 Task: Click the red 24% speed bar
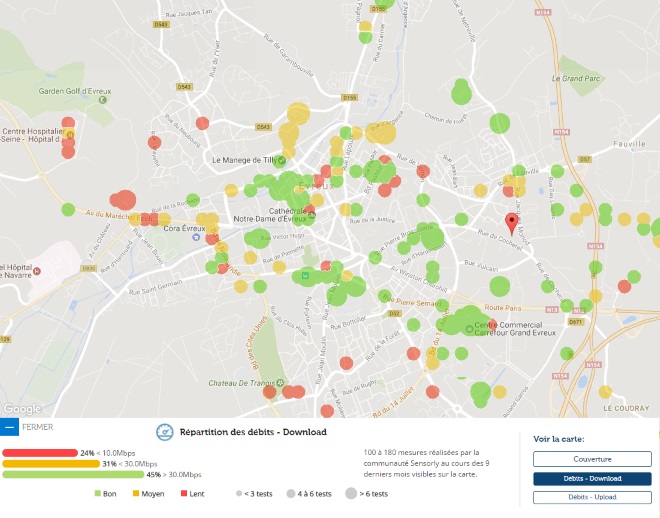click(x=39, y=453)
